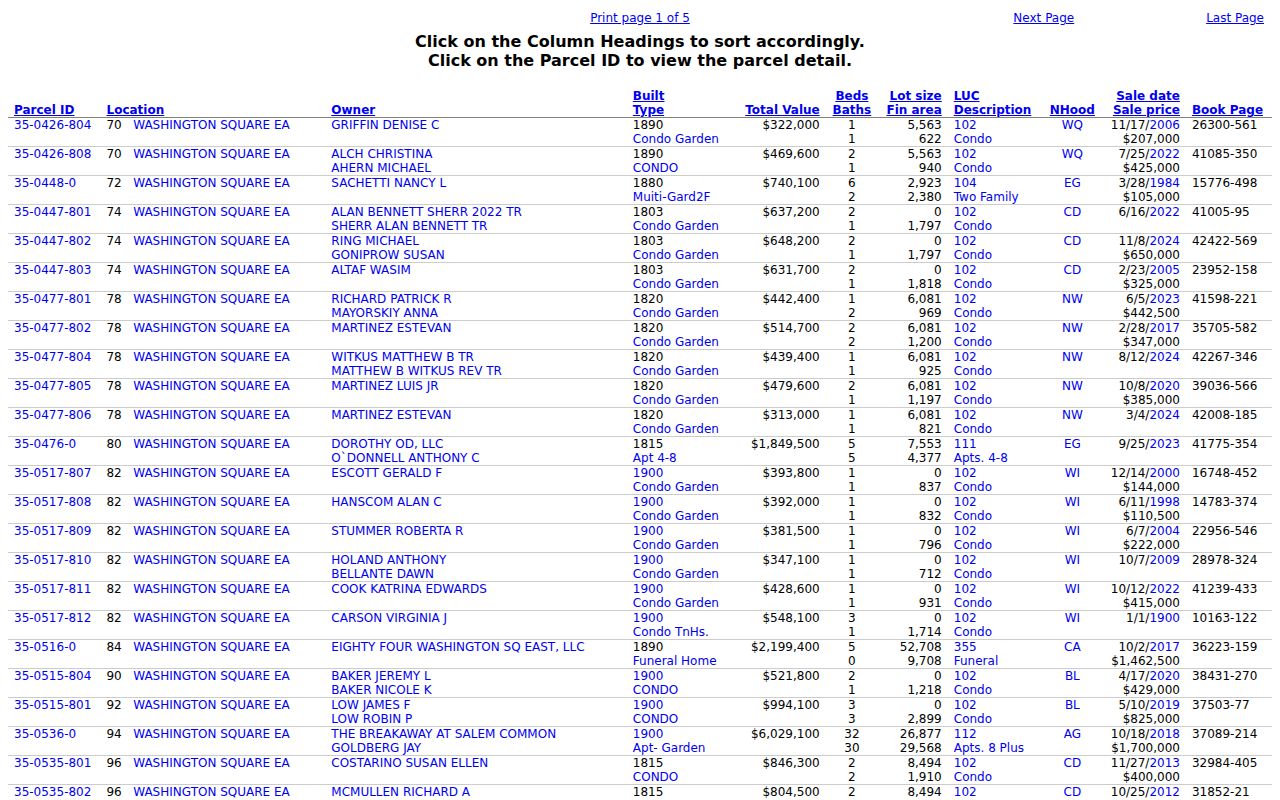The image size is (1280, 800).
Task: Click LUC code 111
Action: click(965, 444)
